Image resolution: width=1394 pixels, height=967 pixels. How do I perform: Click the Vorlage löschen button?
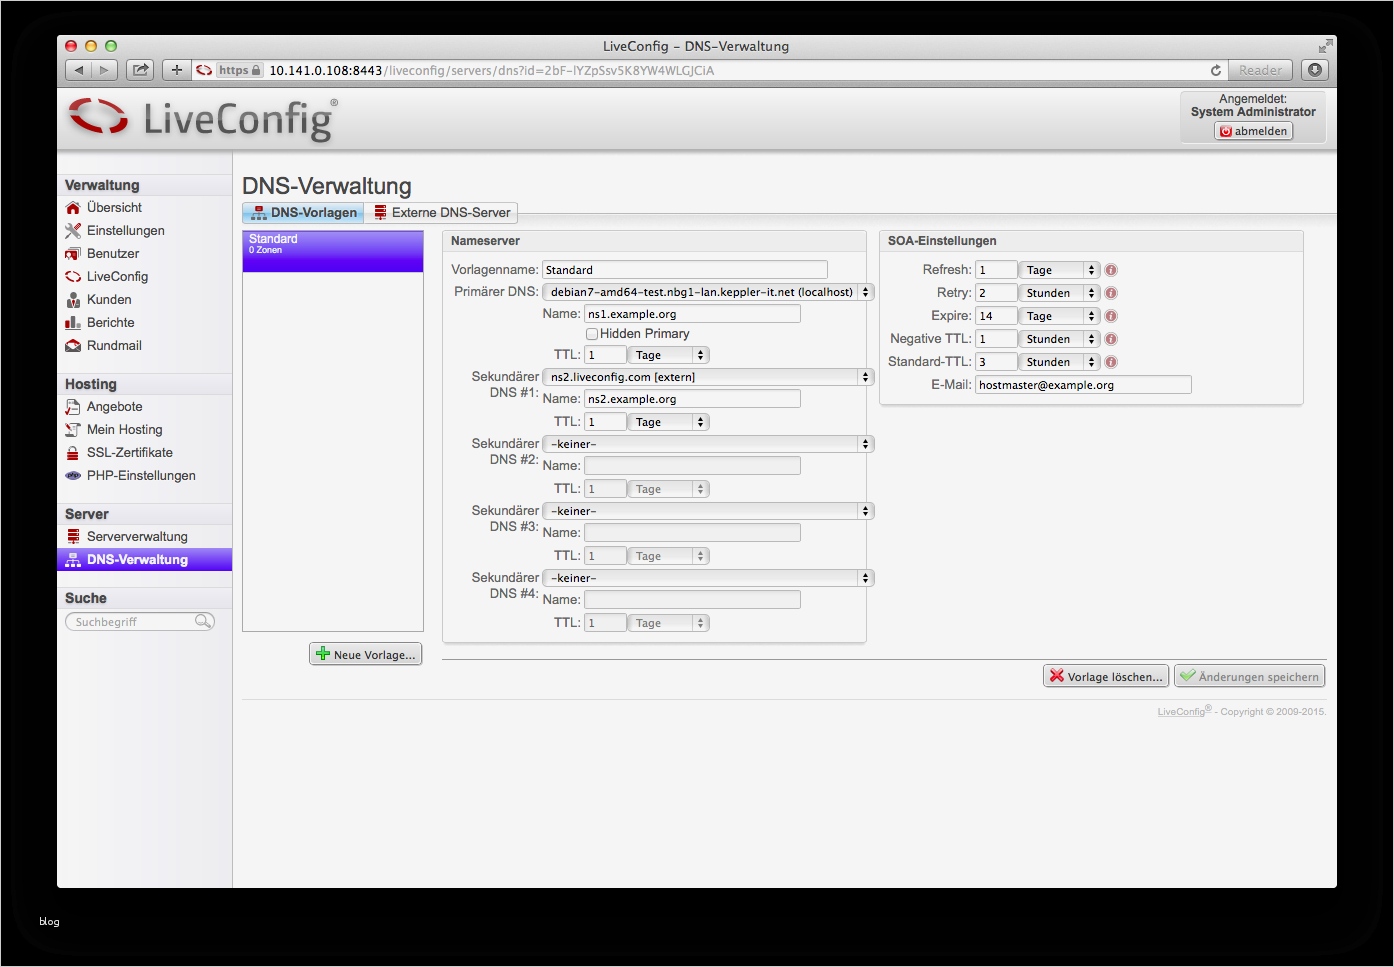[x=1106, y=676]
